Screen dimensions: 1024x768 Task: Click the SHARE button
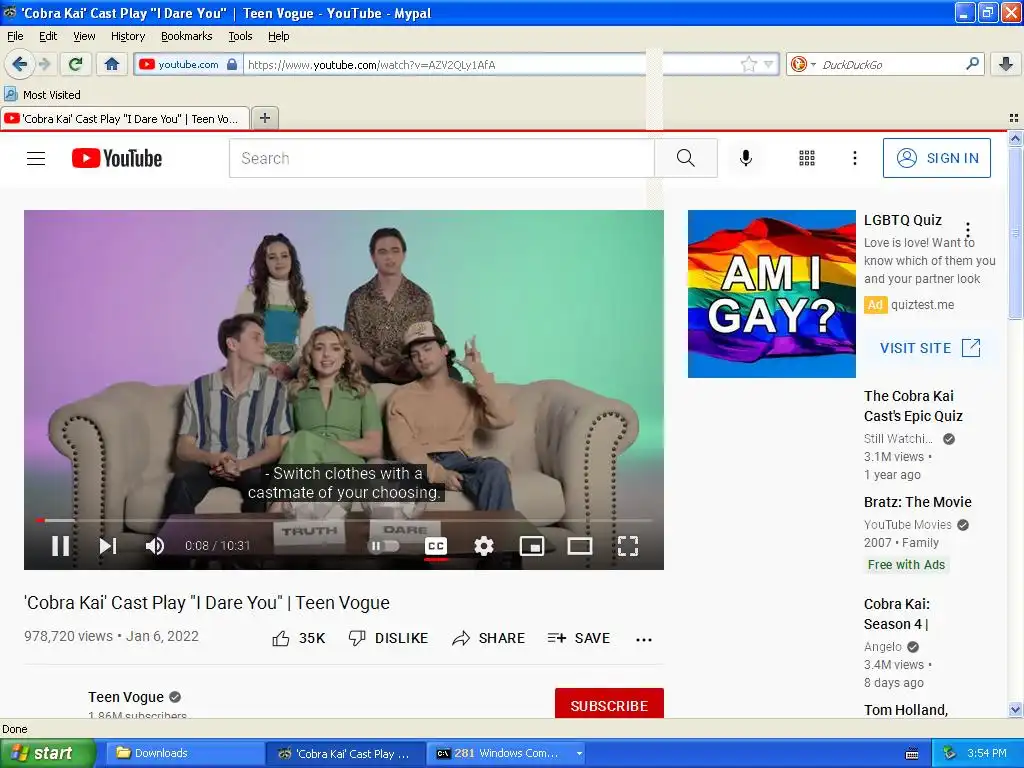pos(488,638)
